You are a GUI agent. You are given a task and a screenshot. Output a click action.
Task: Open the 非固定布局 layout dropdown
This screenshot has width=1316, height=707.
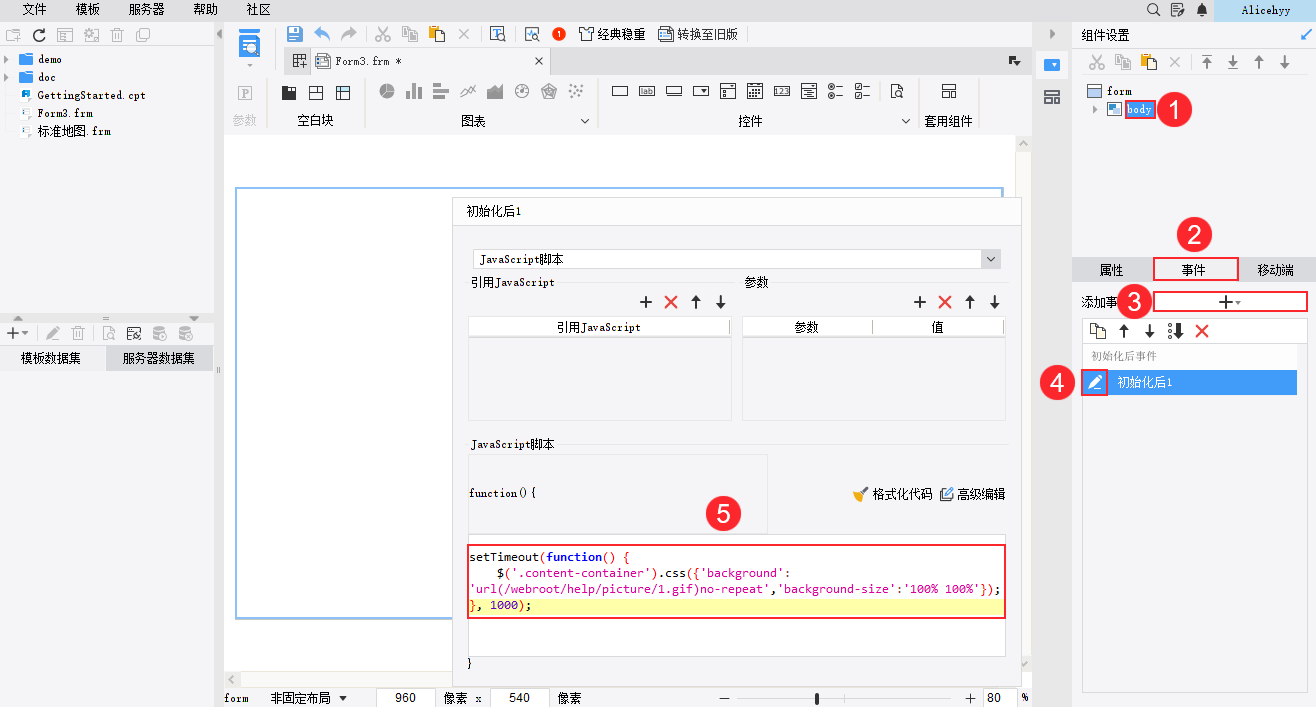coord(309,698)
